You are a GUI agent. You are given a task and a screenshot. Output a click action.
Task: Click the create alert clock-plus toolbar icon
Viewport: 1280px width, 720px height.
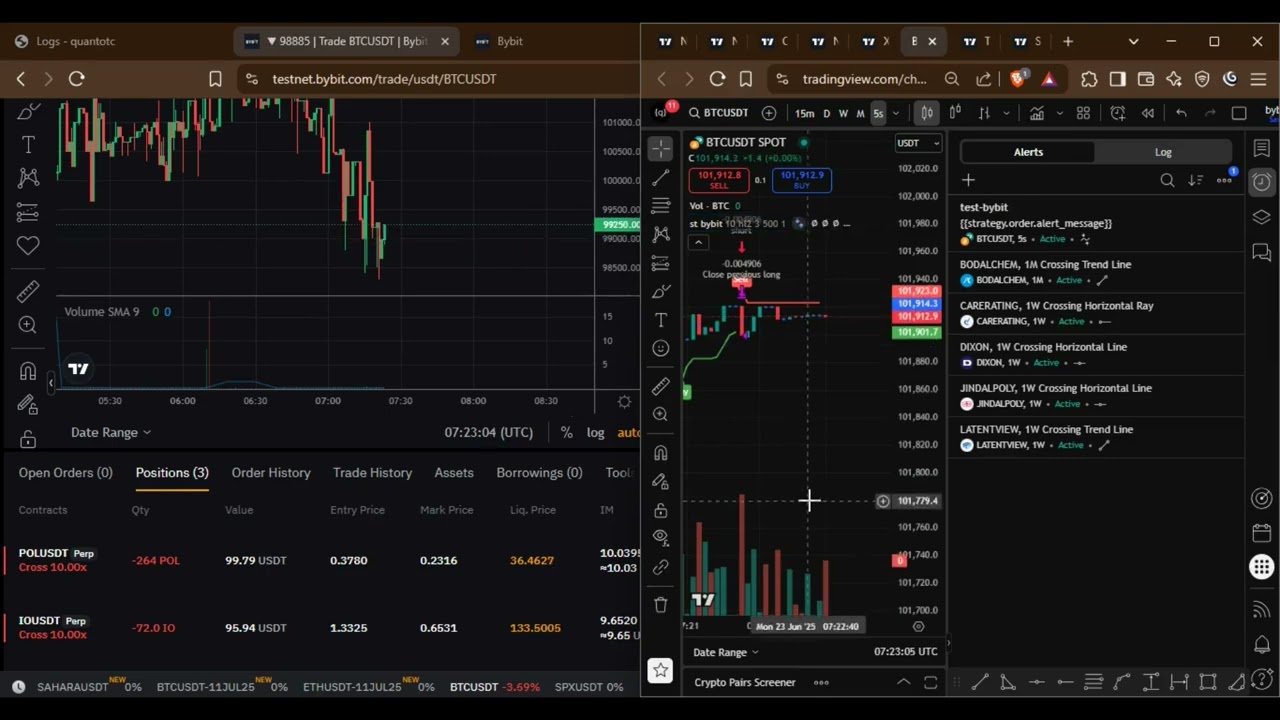tap(1118, 113)
